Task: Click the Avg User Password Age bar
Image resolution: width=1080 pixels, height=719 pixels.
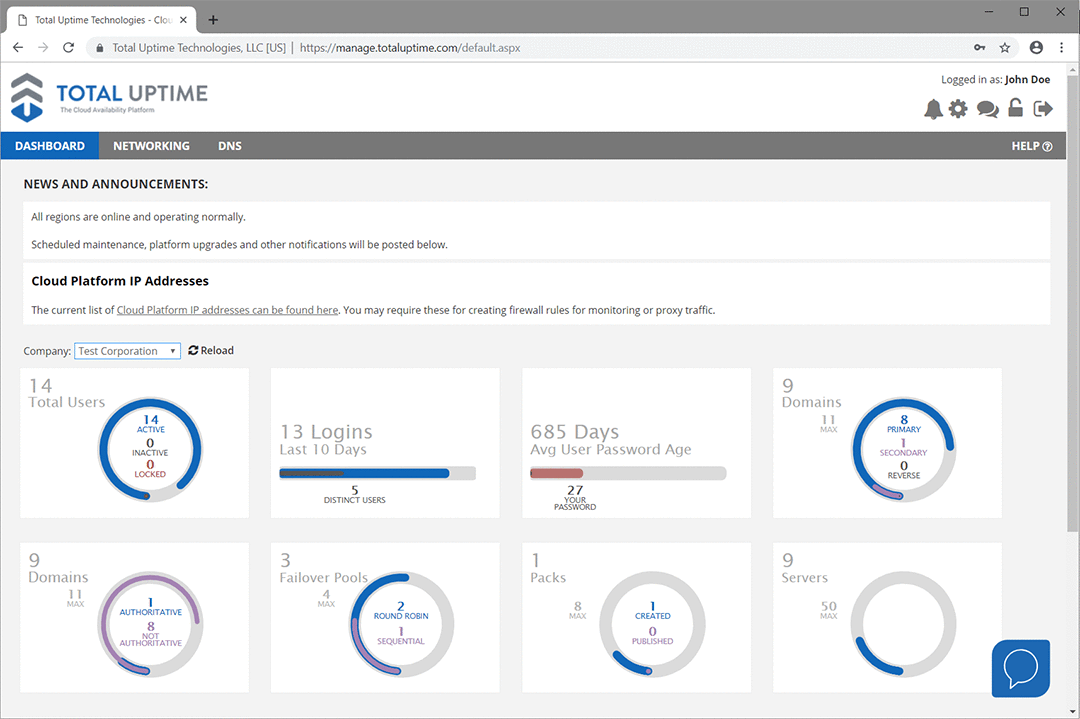Action: click(x=628, y=473)
